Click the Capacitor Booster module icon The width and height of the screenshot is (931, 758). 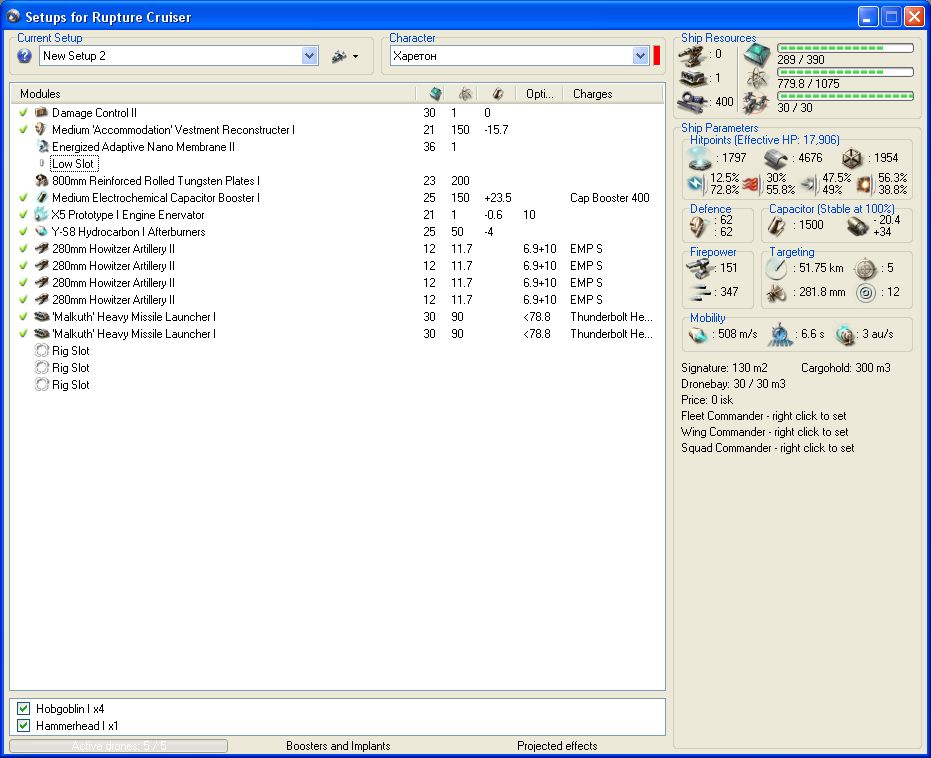(42, 198)
